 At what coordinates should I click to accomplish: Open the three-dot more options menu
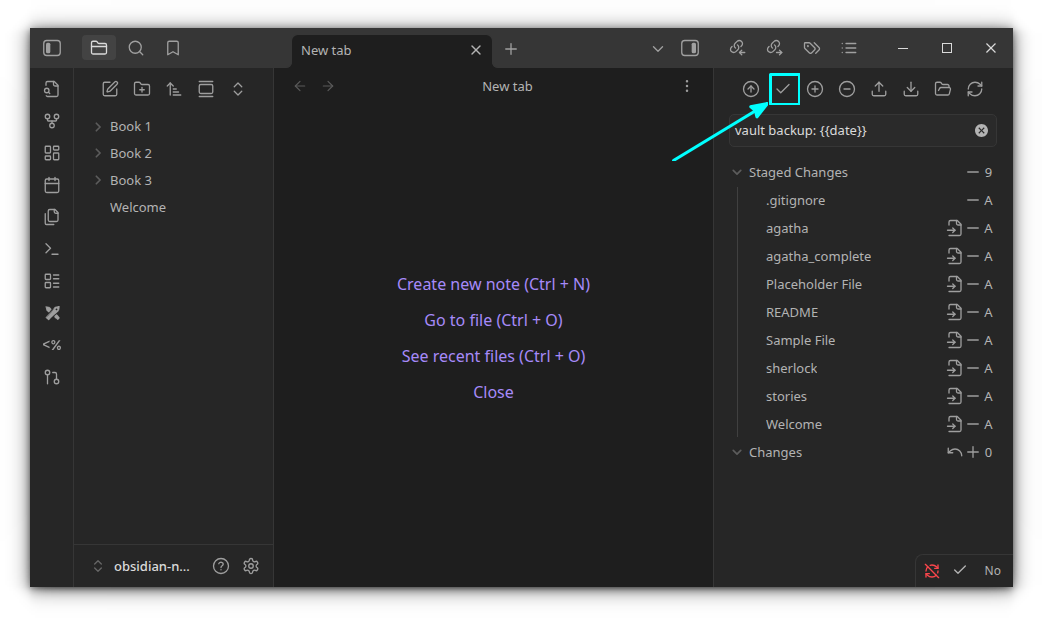tap(687, 86)
